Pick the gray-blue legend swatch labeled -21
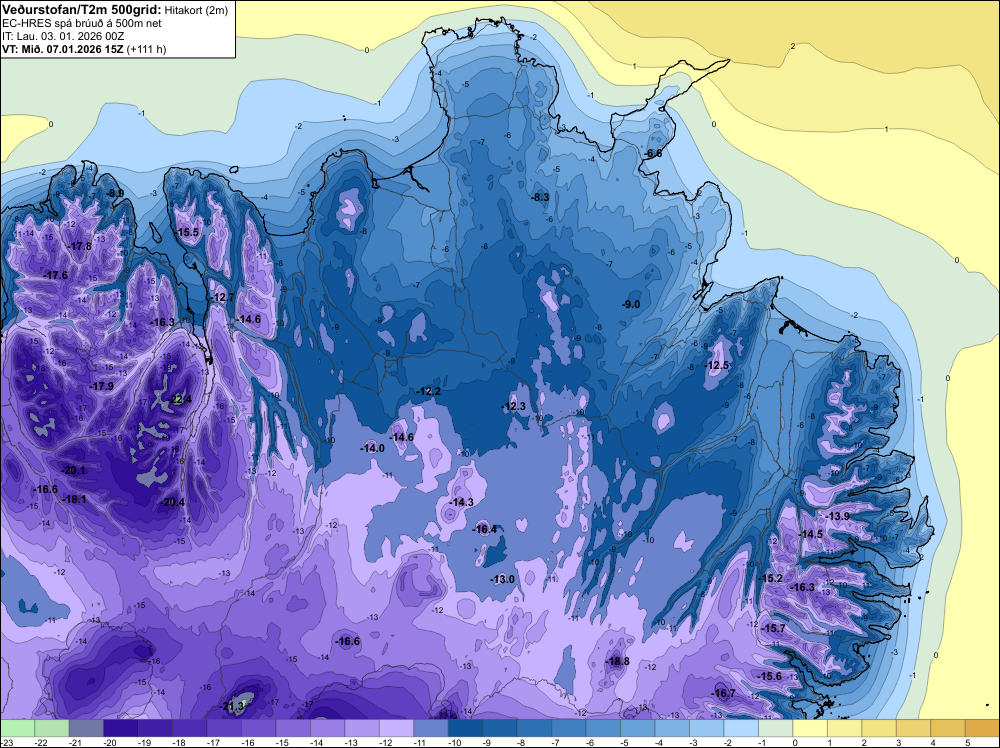 [x=86, y=728]
